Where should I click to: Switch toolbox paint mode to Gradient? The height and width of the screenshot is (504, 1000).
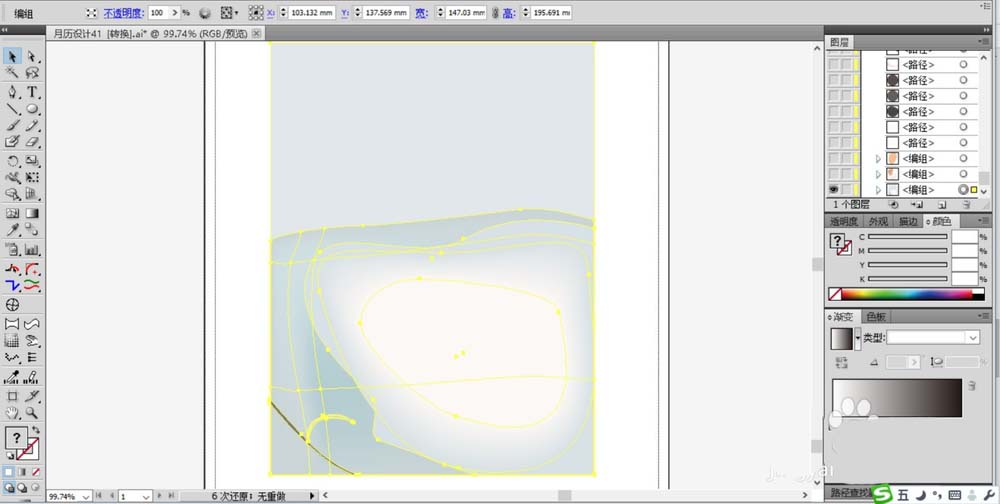(x=22, y=473)
